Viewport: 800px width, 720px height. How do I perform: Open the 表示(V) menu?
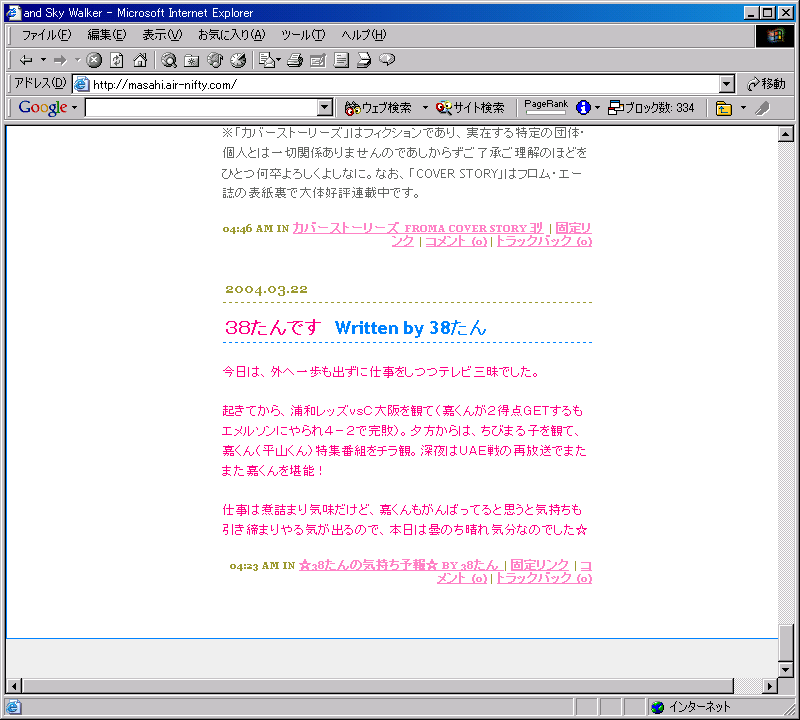pos(162,35)
